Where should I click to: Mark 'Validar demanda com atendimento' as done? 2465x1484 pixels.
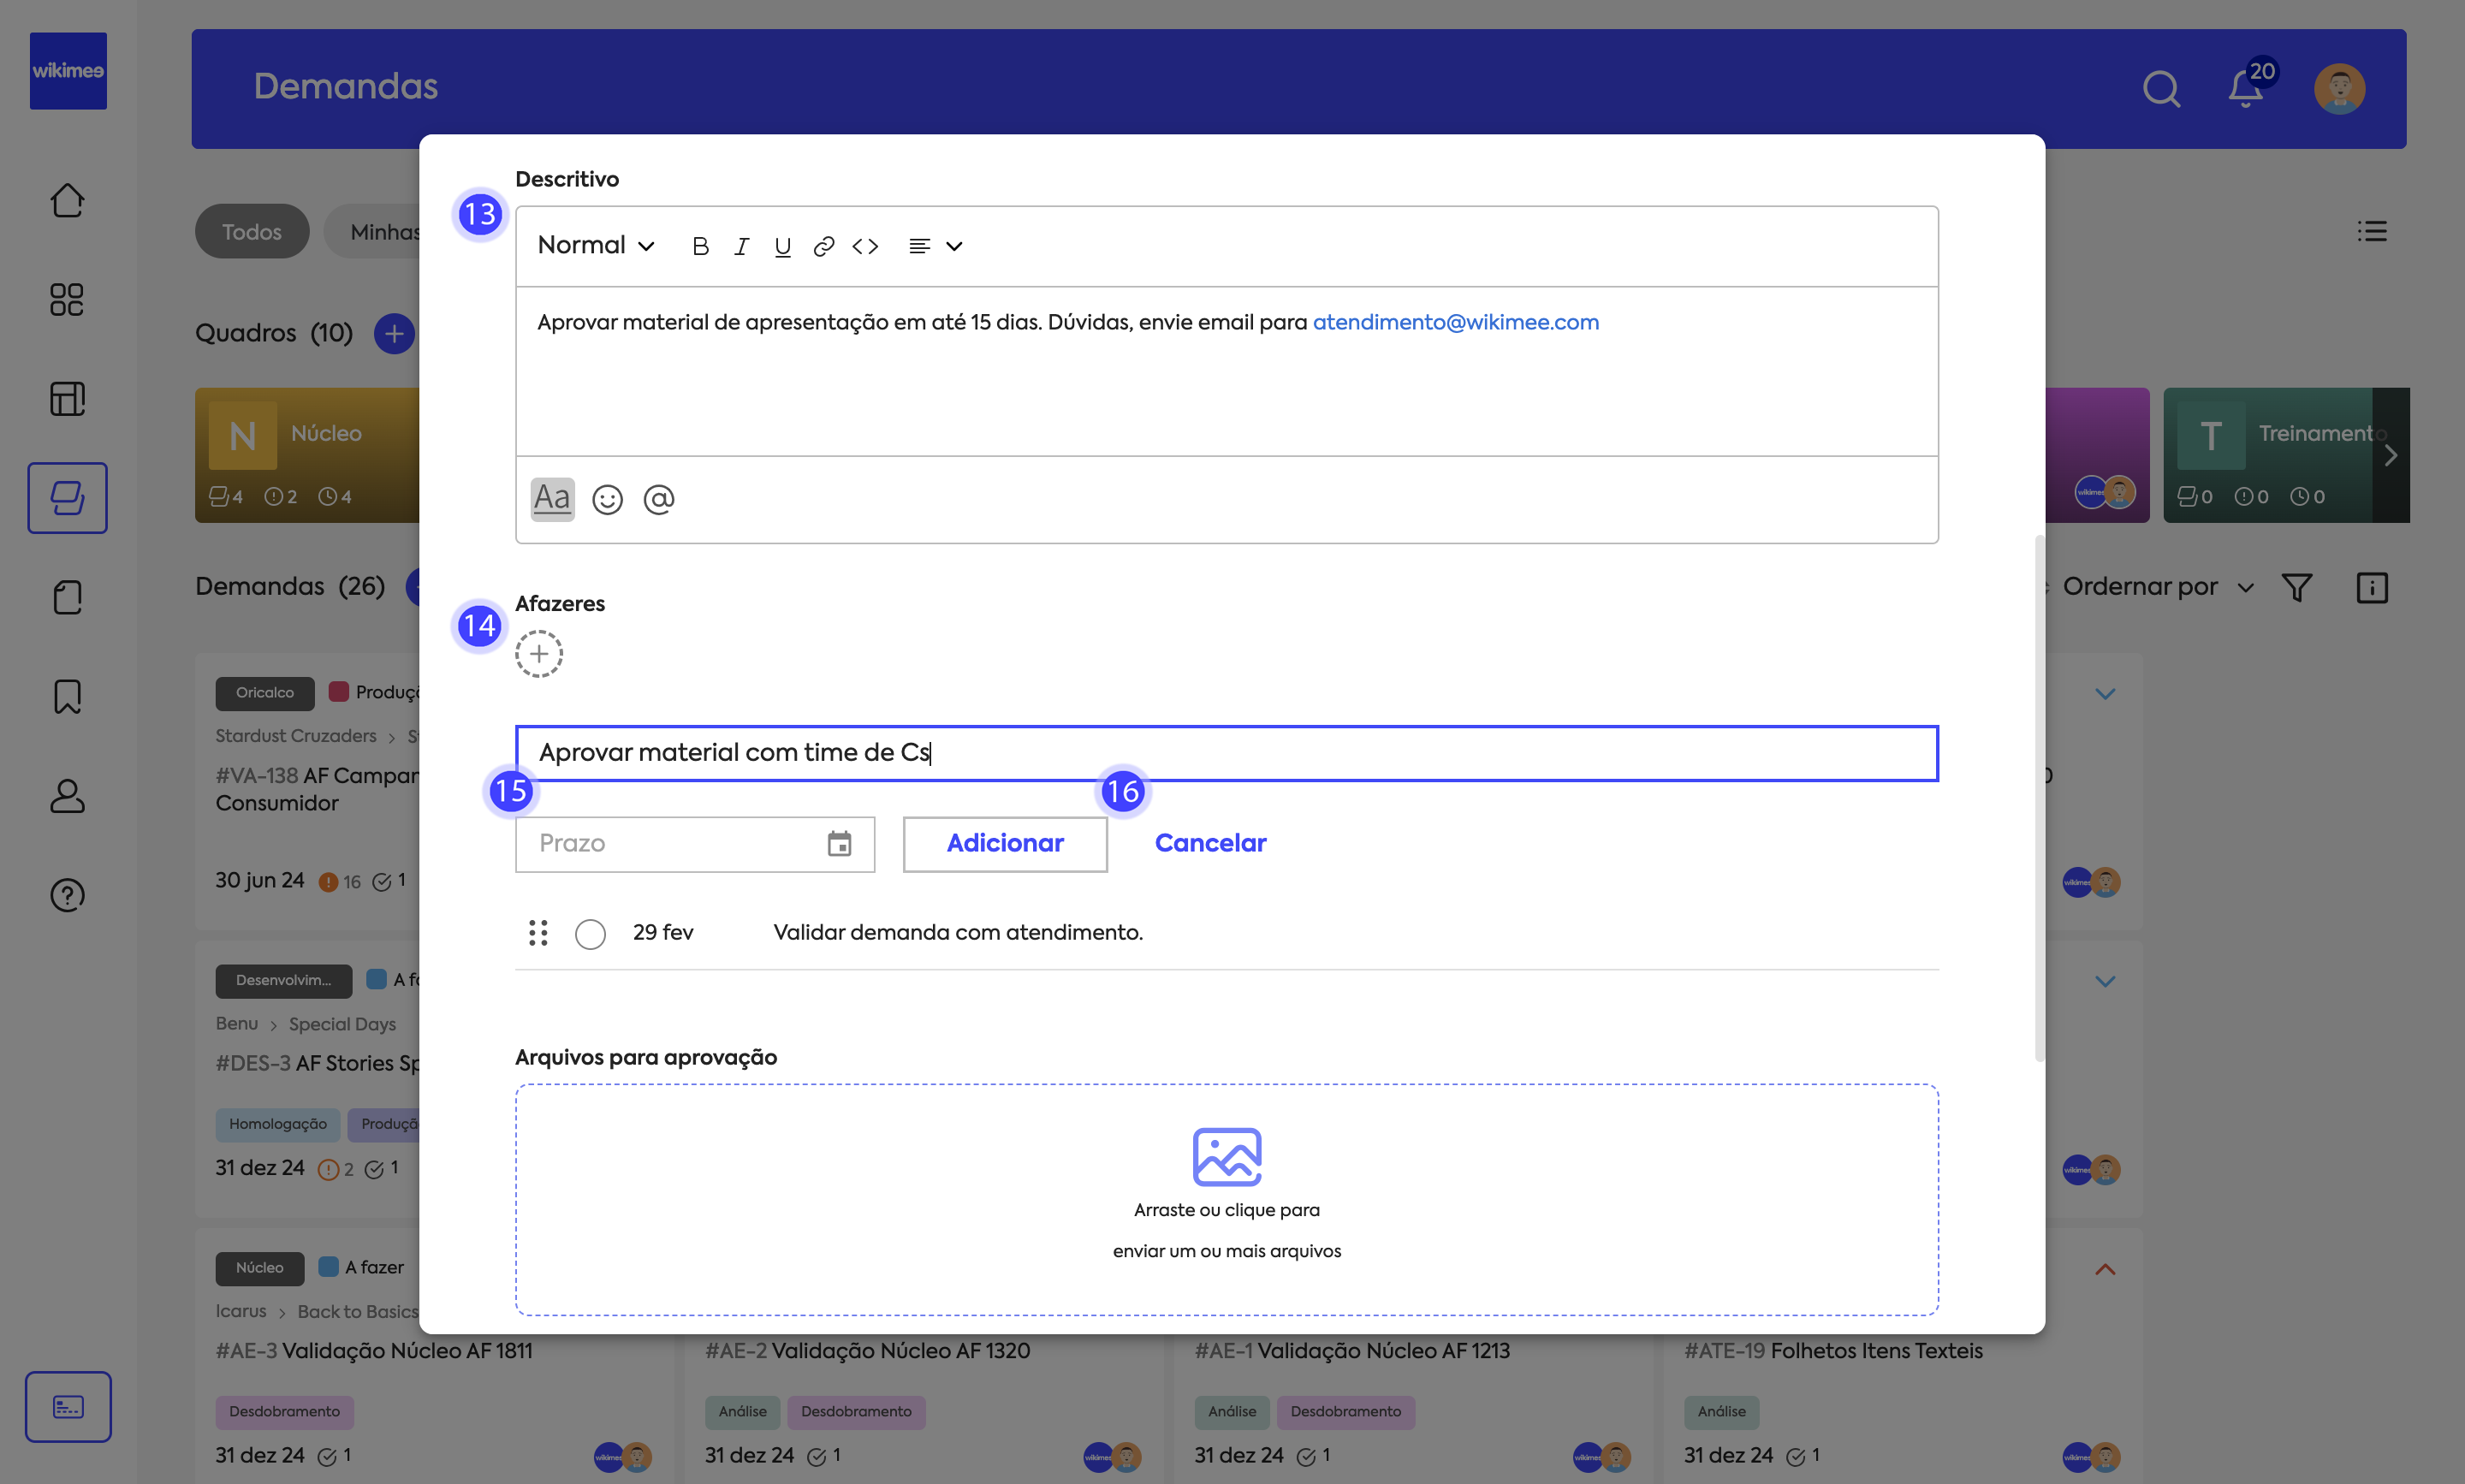(590, 934)
